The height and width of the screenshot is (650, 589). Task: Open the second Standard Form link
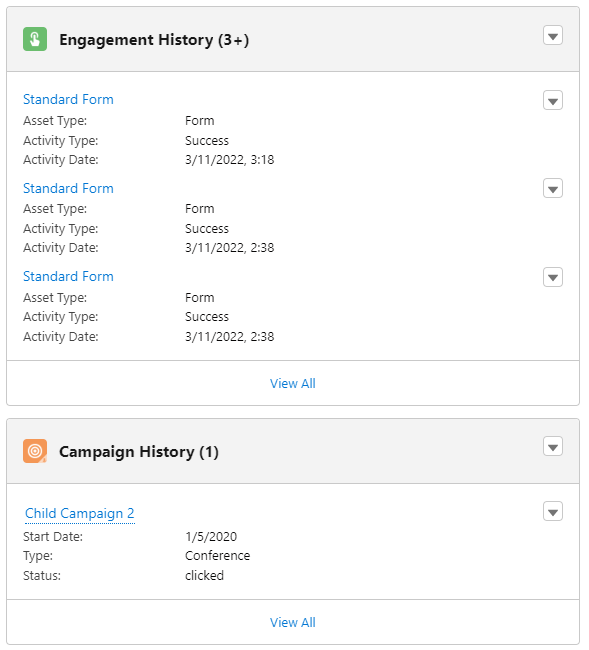click(68, 188)
